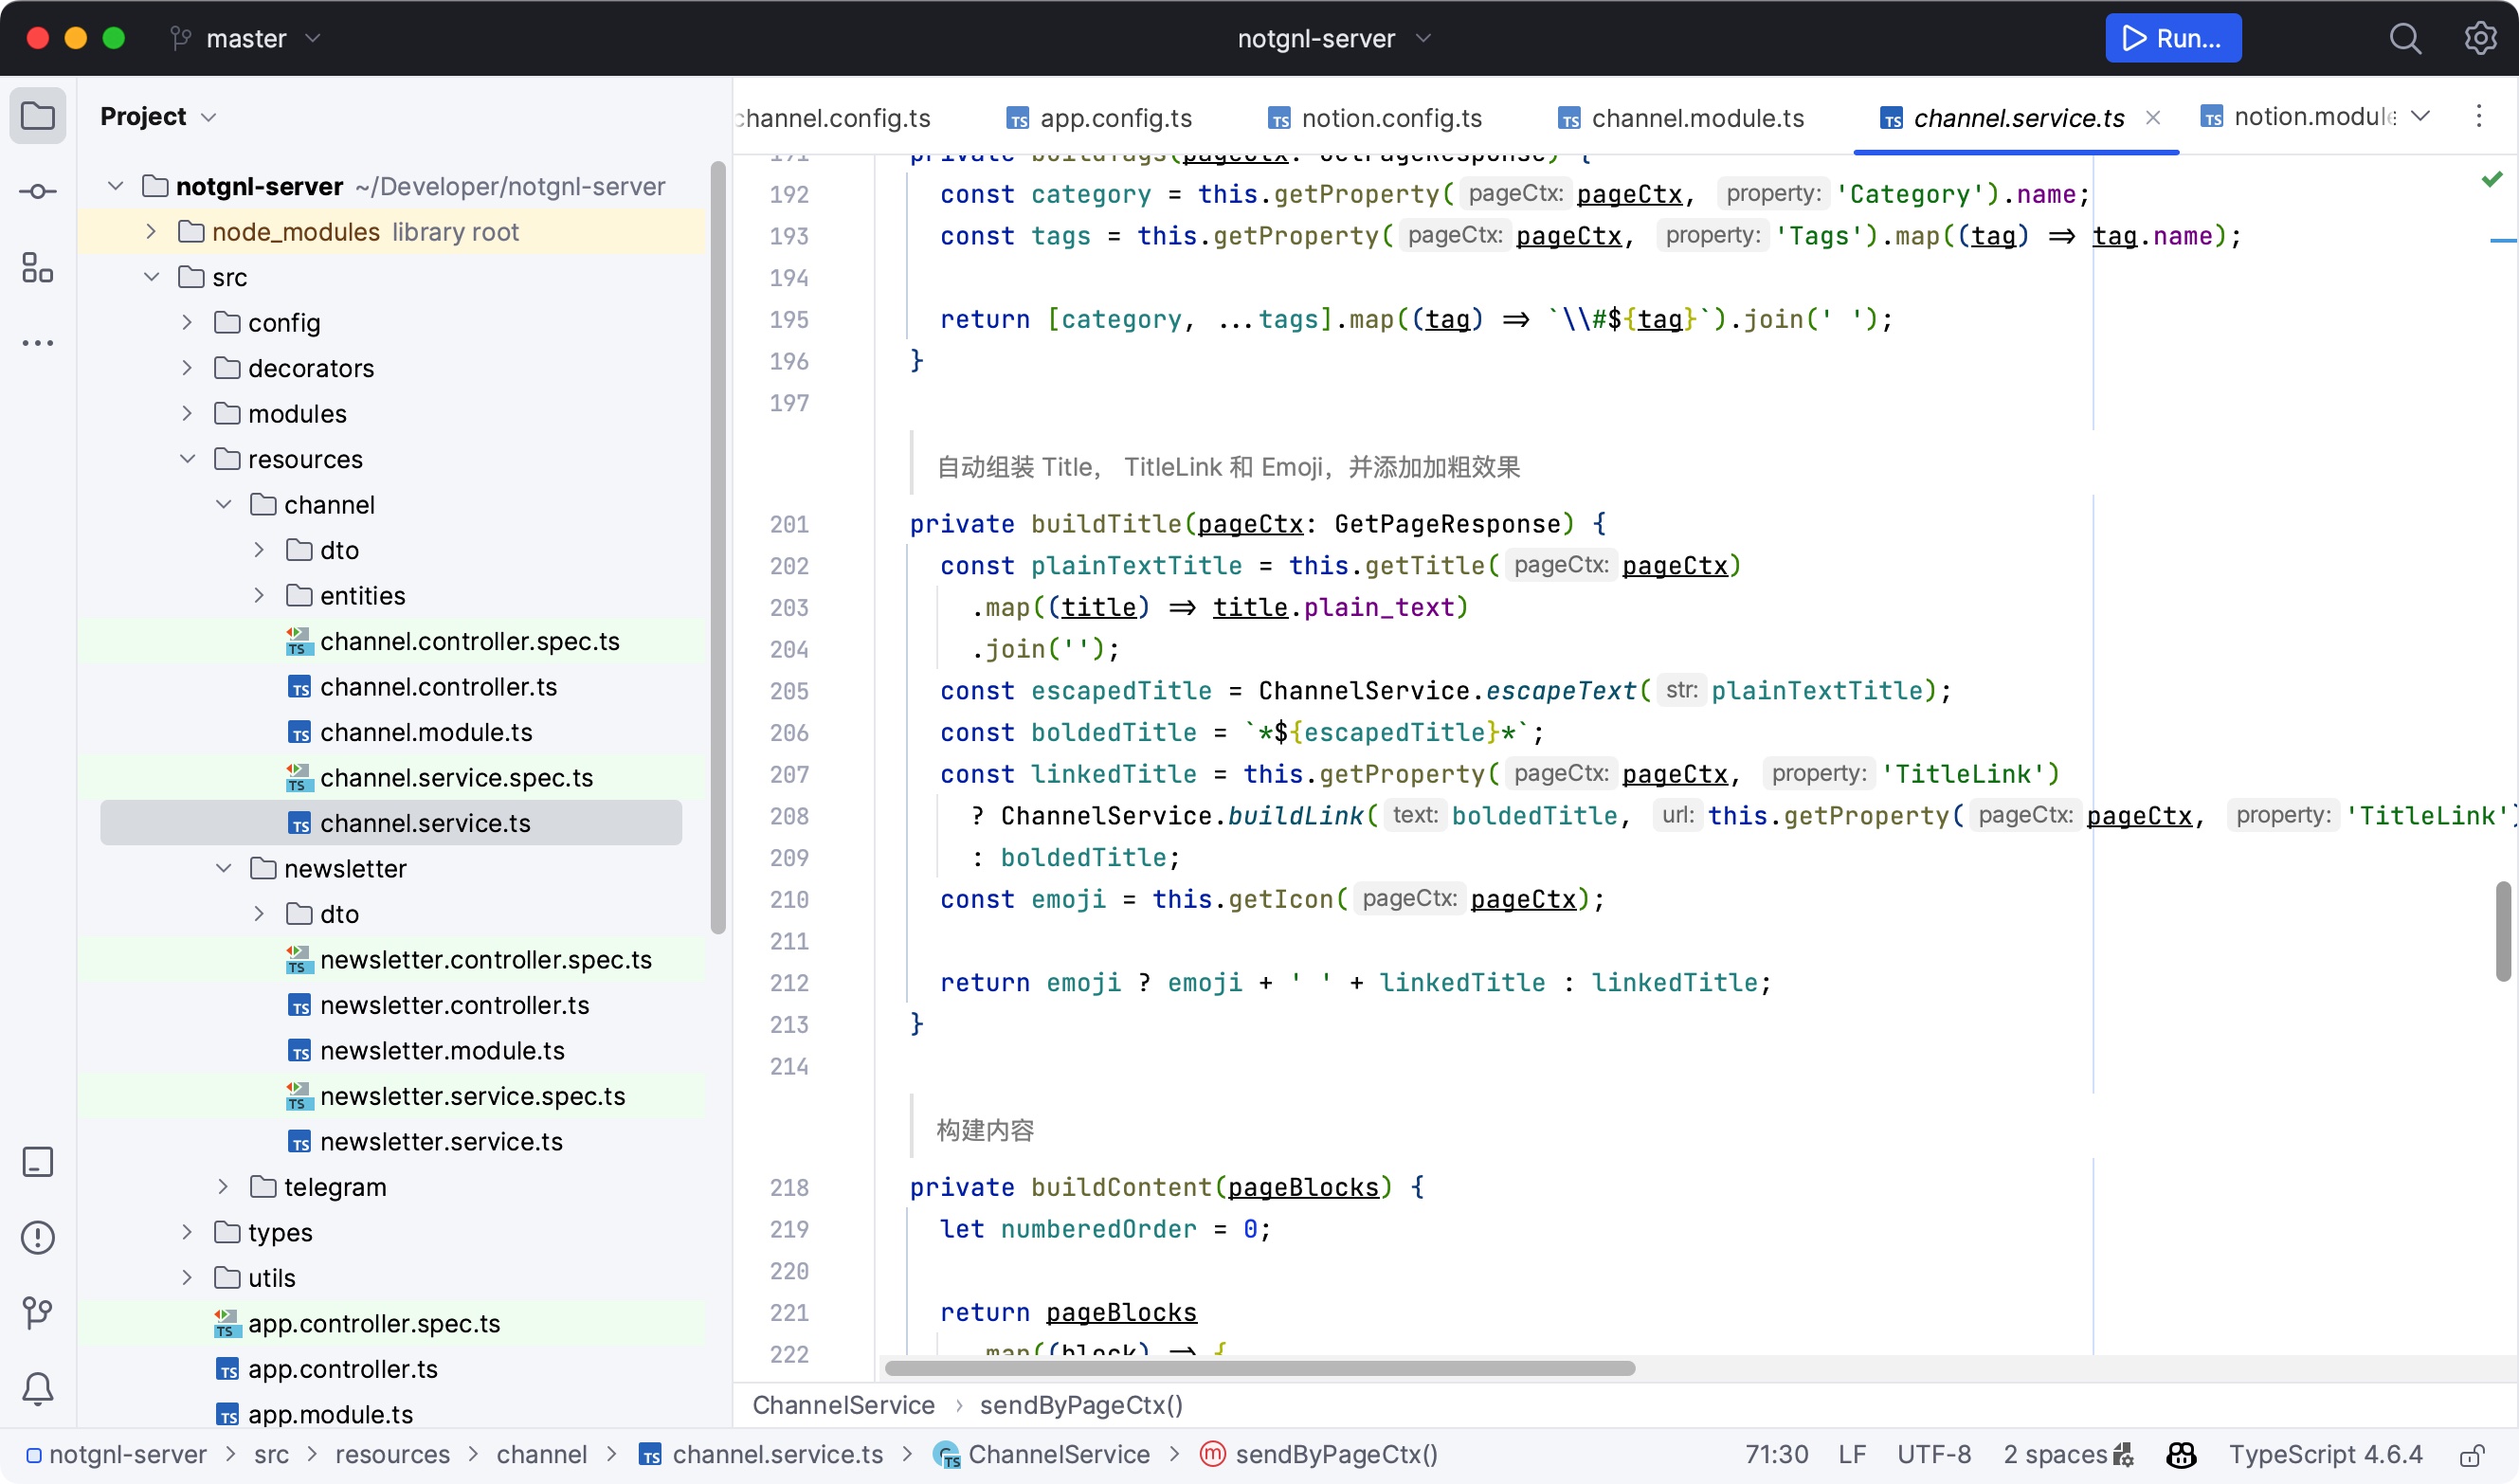The height and width of the screenshot is (1484, 2519).
Task: Open the editor tabs options menu
Action: (2479, 116)
